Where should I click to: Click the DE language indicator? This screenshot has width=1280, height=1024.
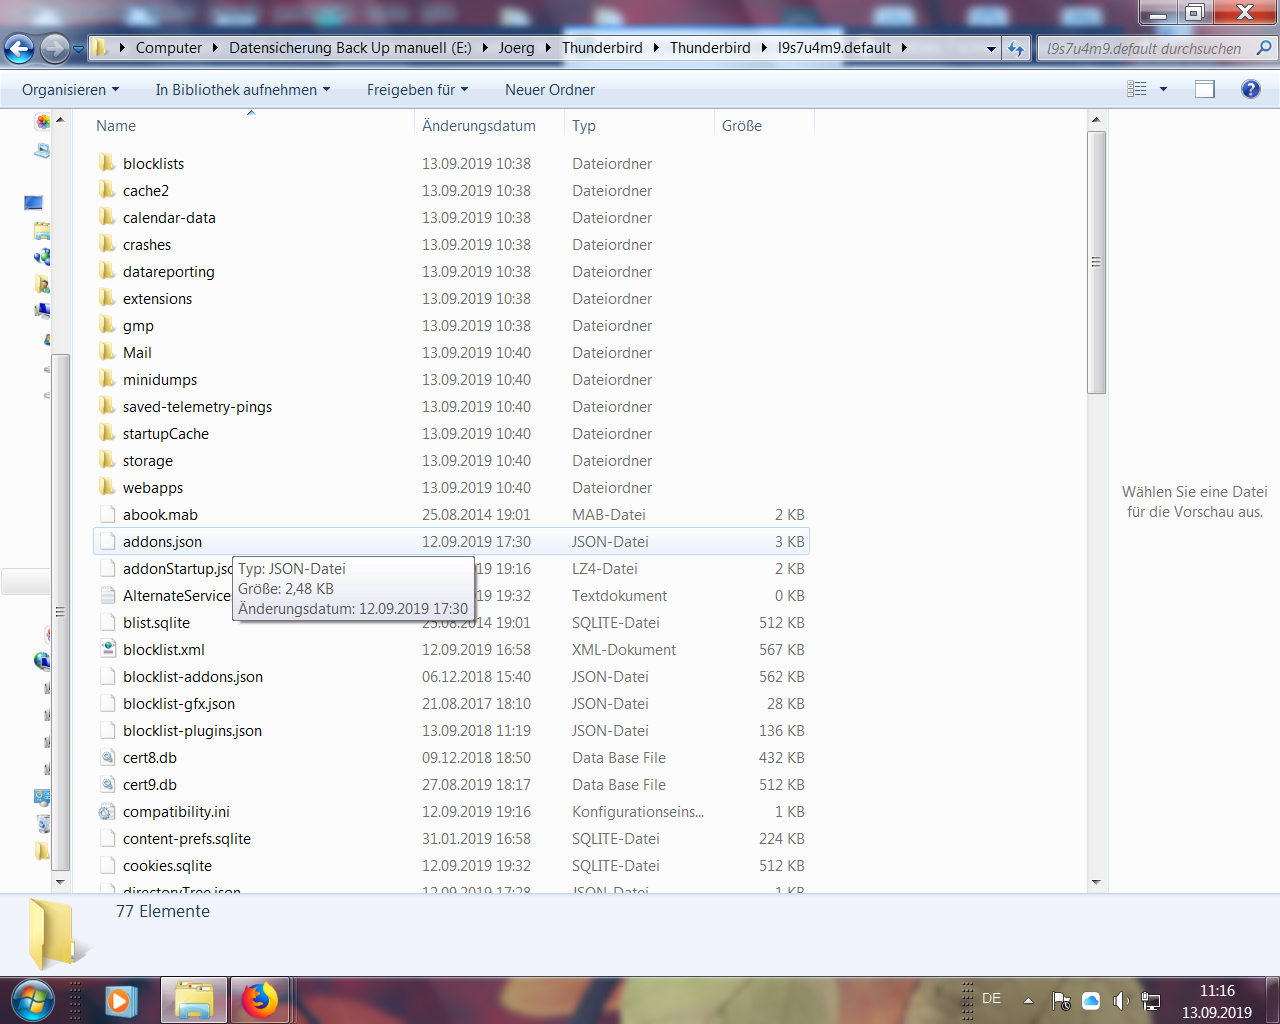(992, 998)
